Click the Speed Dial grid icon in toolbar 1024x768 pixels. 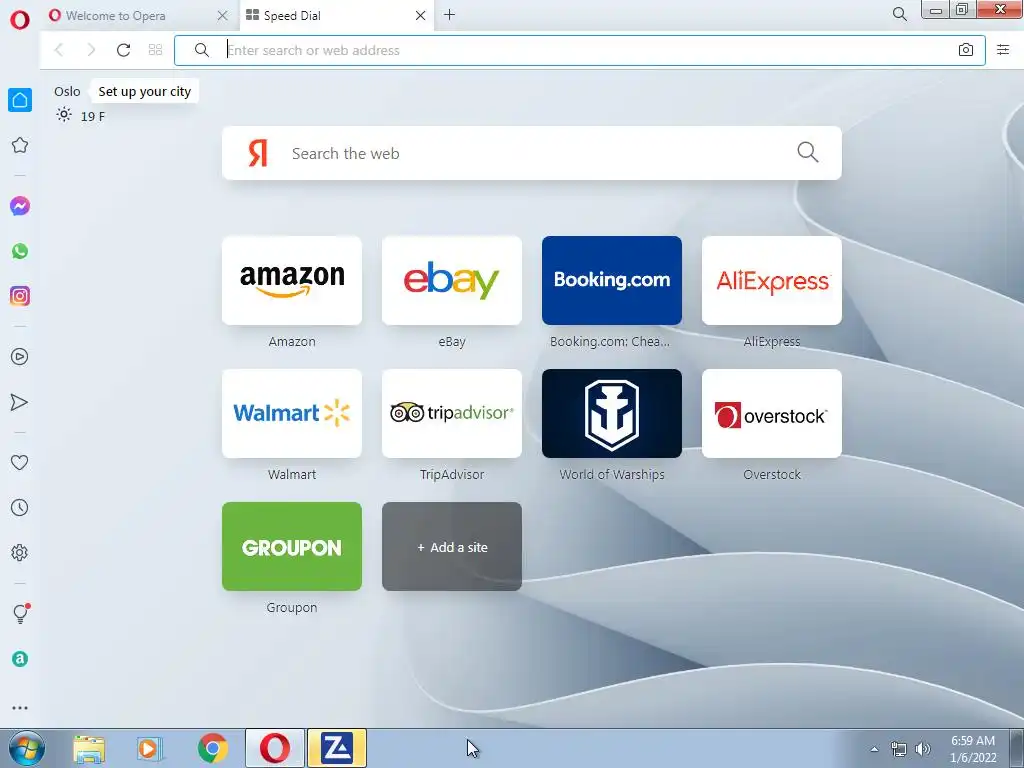[155, 50]
